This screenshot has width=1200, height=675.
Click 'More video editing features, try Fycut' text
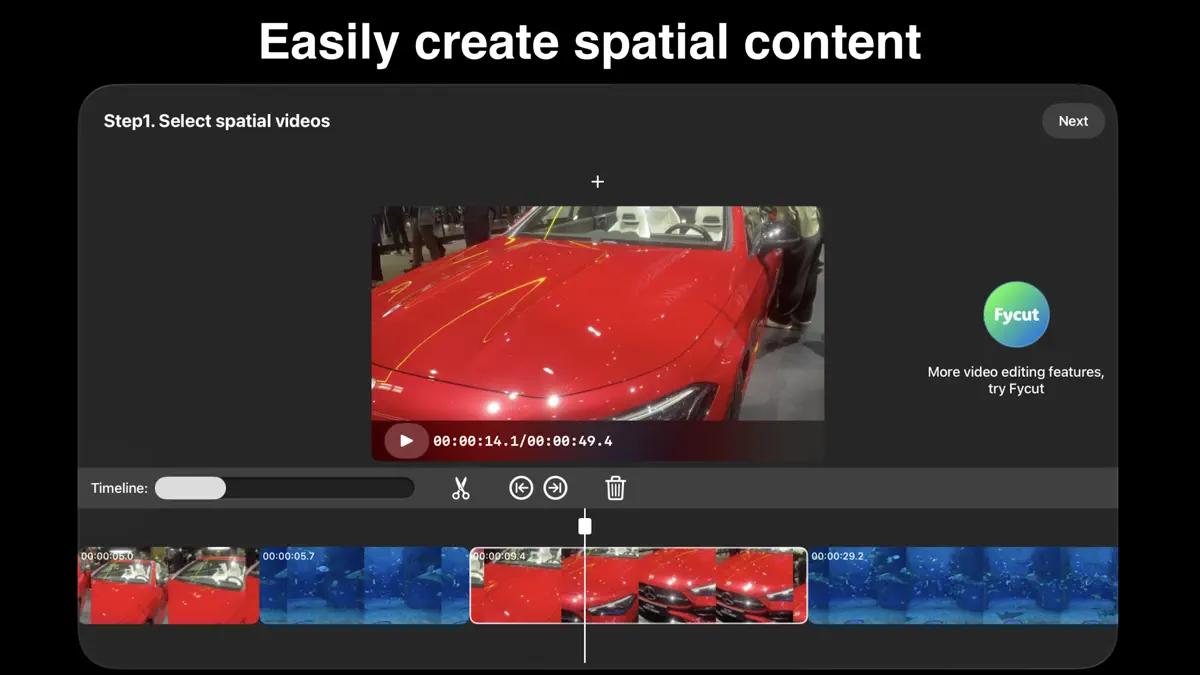[x=1016, y=380]
